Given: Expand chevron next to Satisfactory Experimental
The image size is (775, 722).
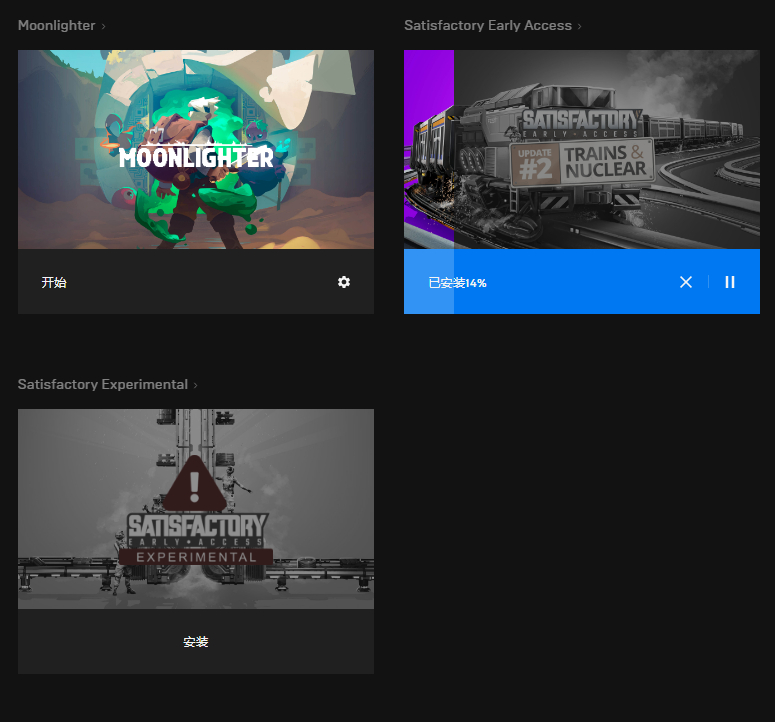Looking at the screenshot, I should pyautogui.click(x=195, y=385).
